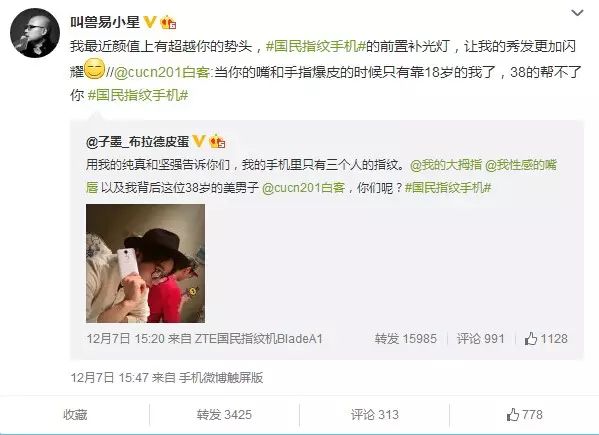Open the @我的大拇指 mention
This screenshot has height=435, width=599.
coord(446,165)
